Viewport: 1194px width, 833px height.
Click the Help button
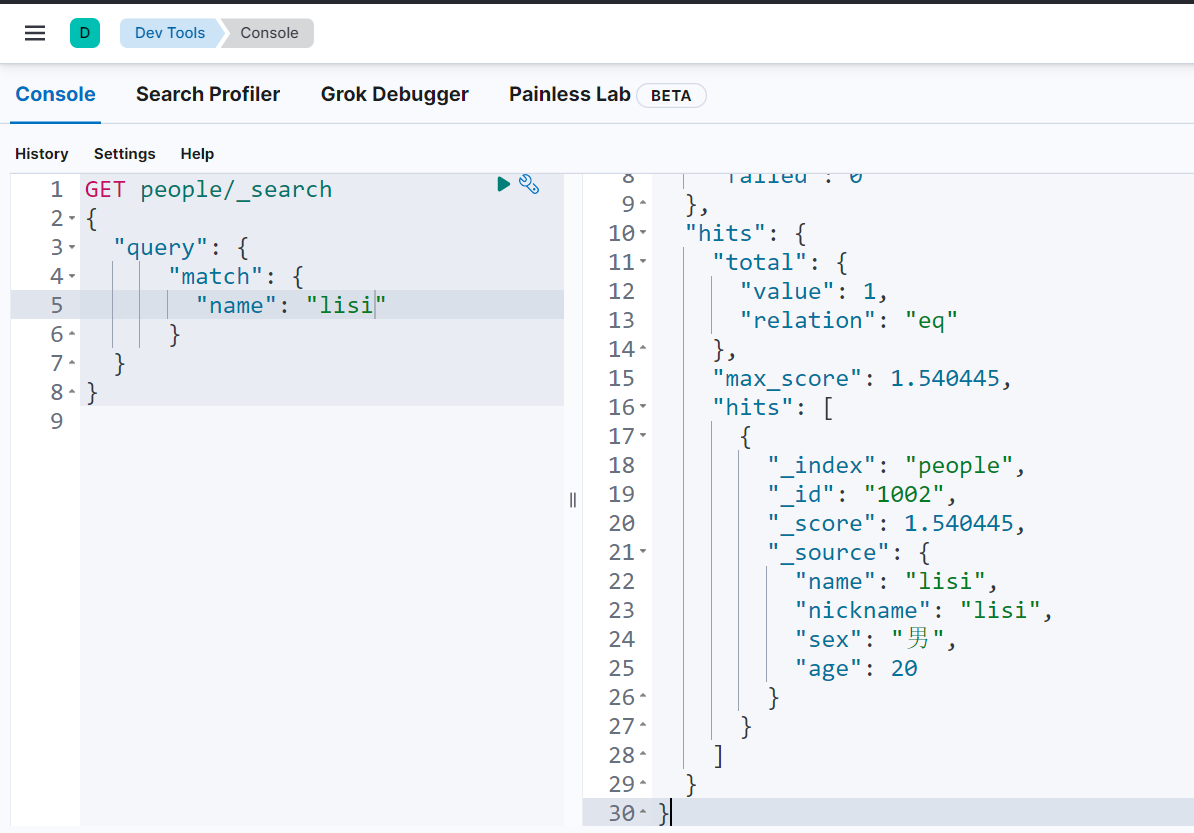pyautogui.click(x=197, y=154)
